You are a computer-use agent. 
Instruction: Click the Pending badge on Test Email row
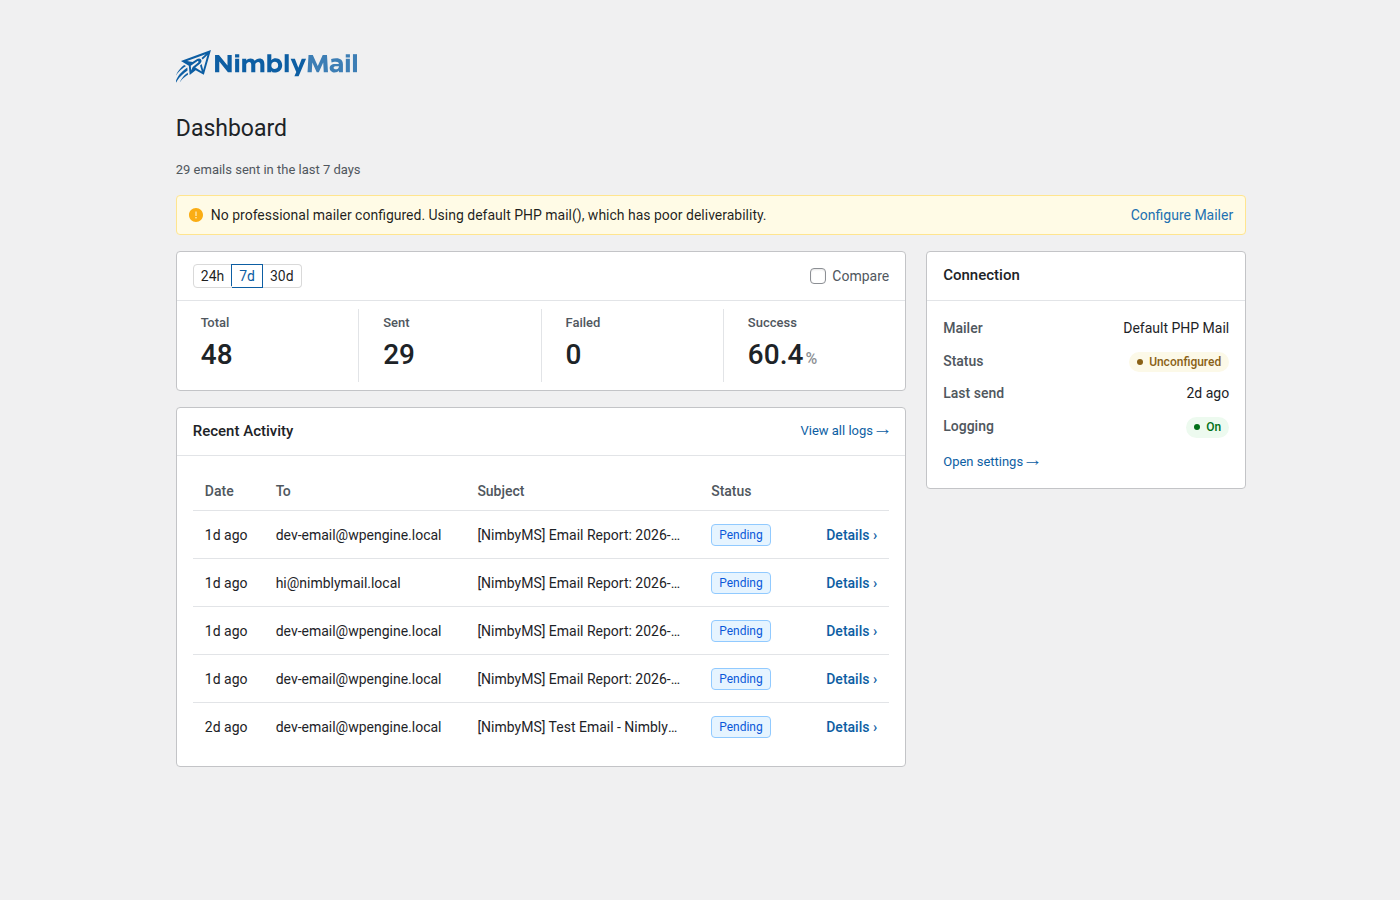(741, 727)
